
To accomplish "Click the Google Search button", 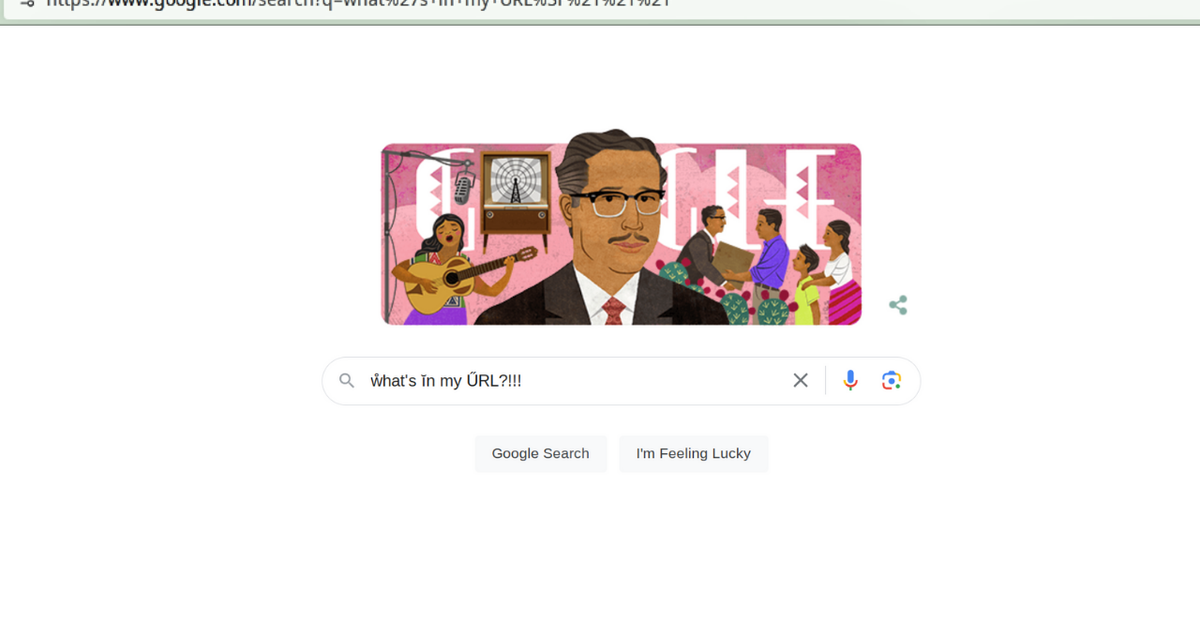I will pos(541,453).
